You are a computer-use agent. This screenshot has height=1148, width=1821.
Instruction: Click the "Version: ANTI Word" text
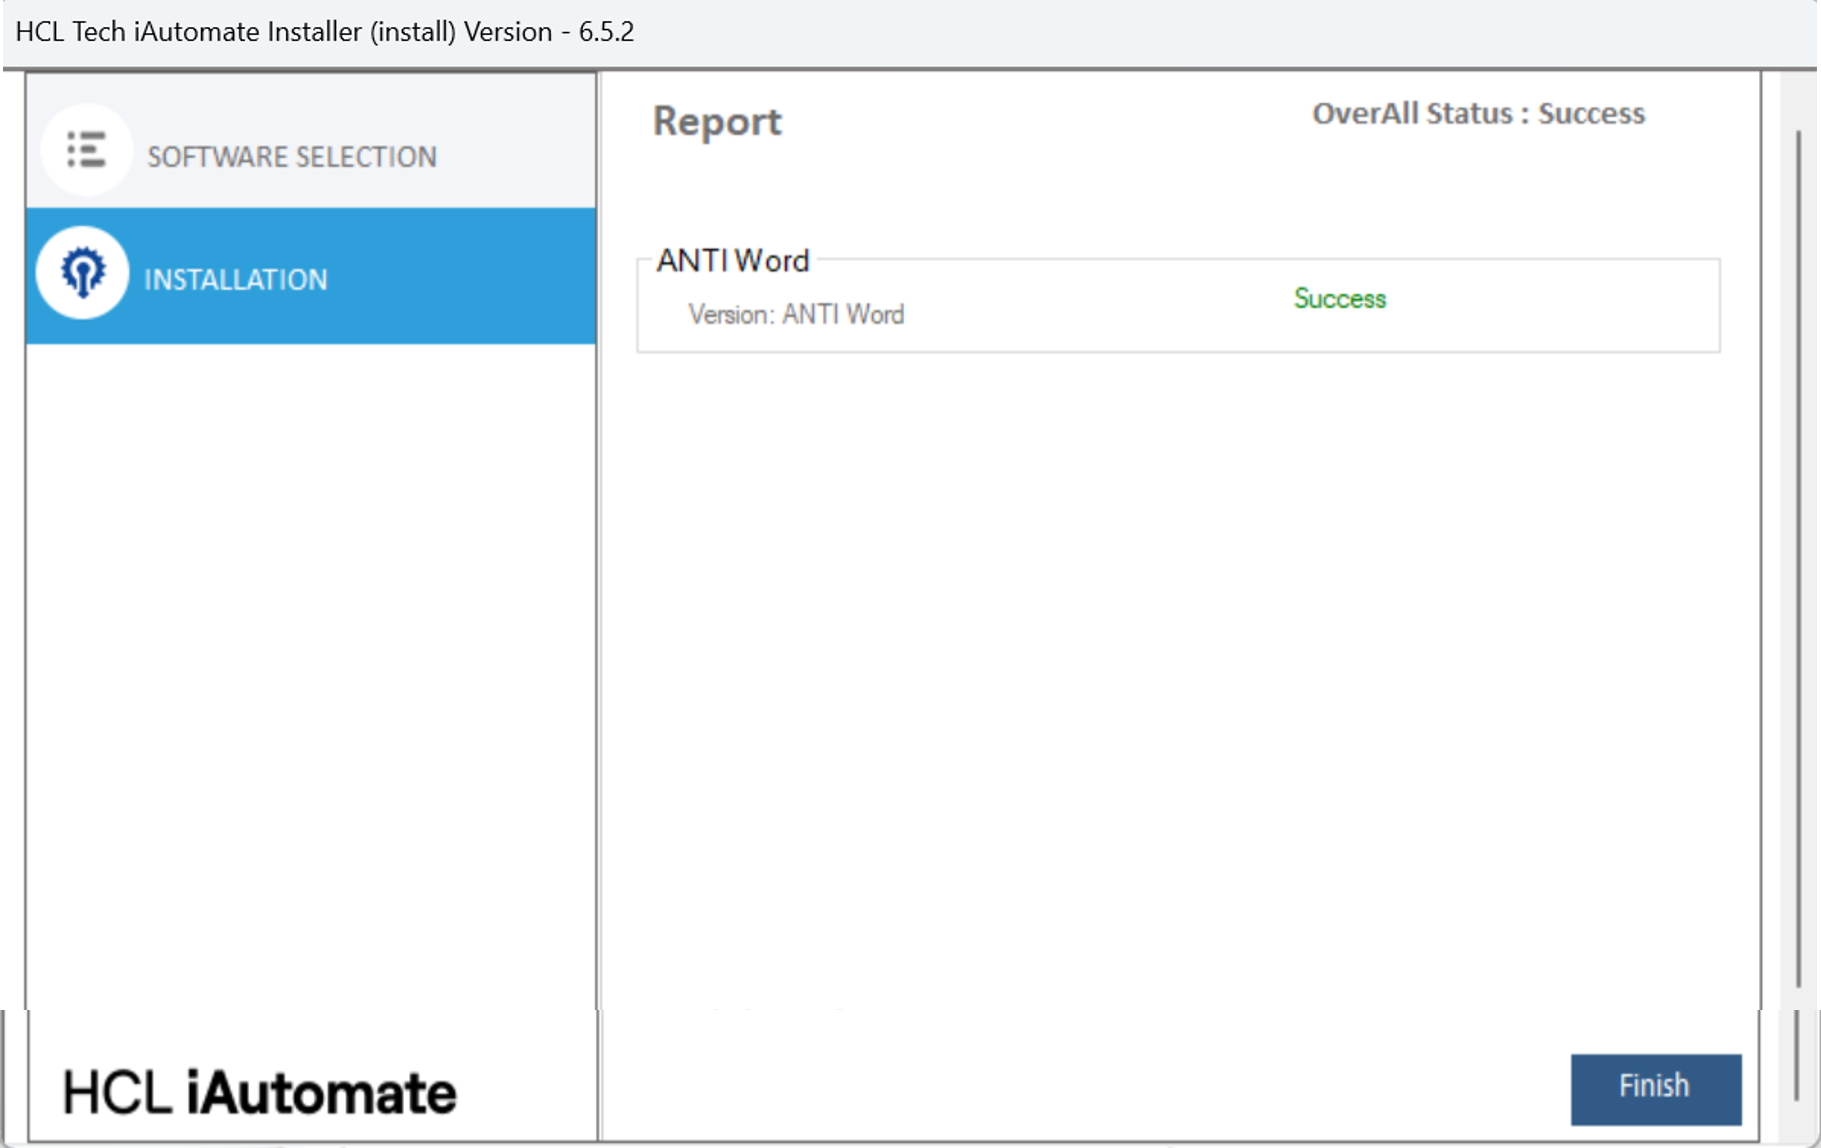[796, 314]
